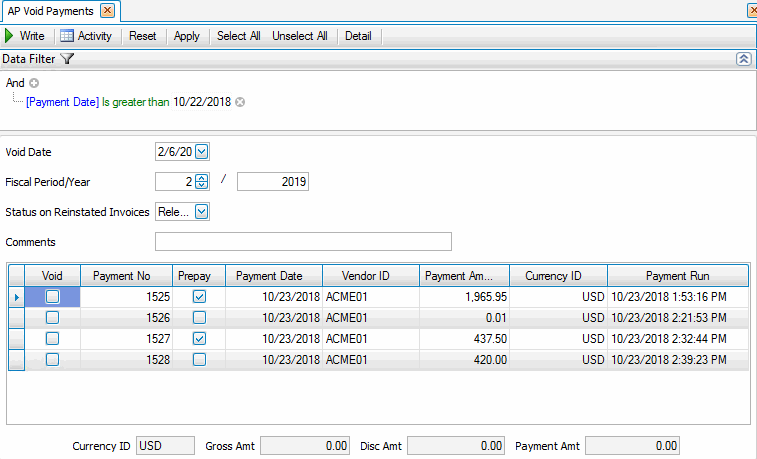
Task: Click the Data Filter funnel icon
Action: [x=67, y=59]
